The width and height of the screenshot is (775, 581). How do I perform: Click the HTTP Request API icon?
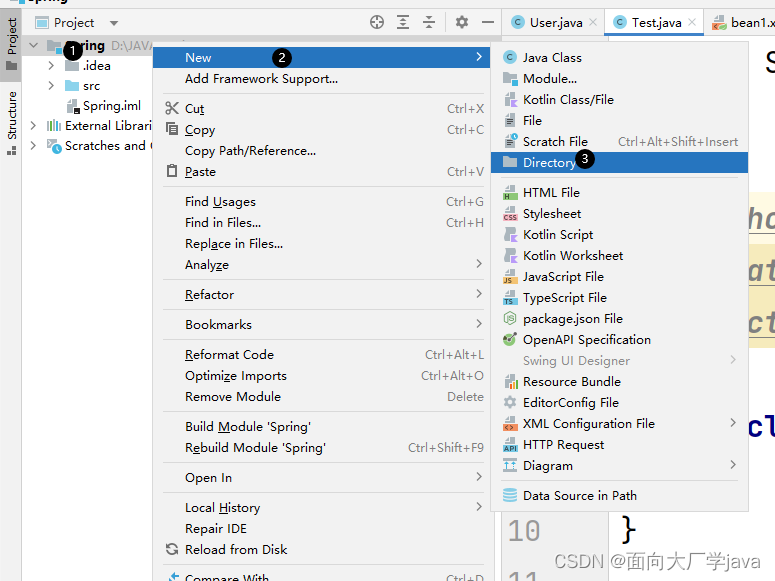click(510, 445)
